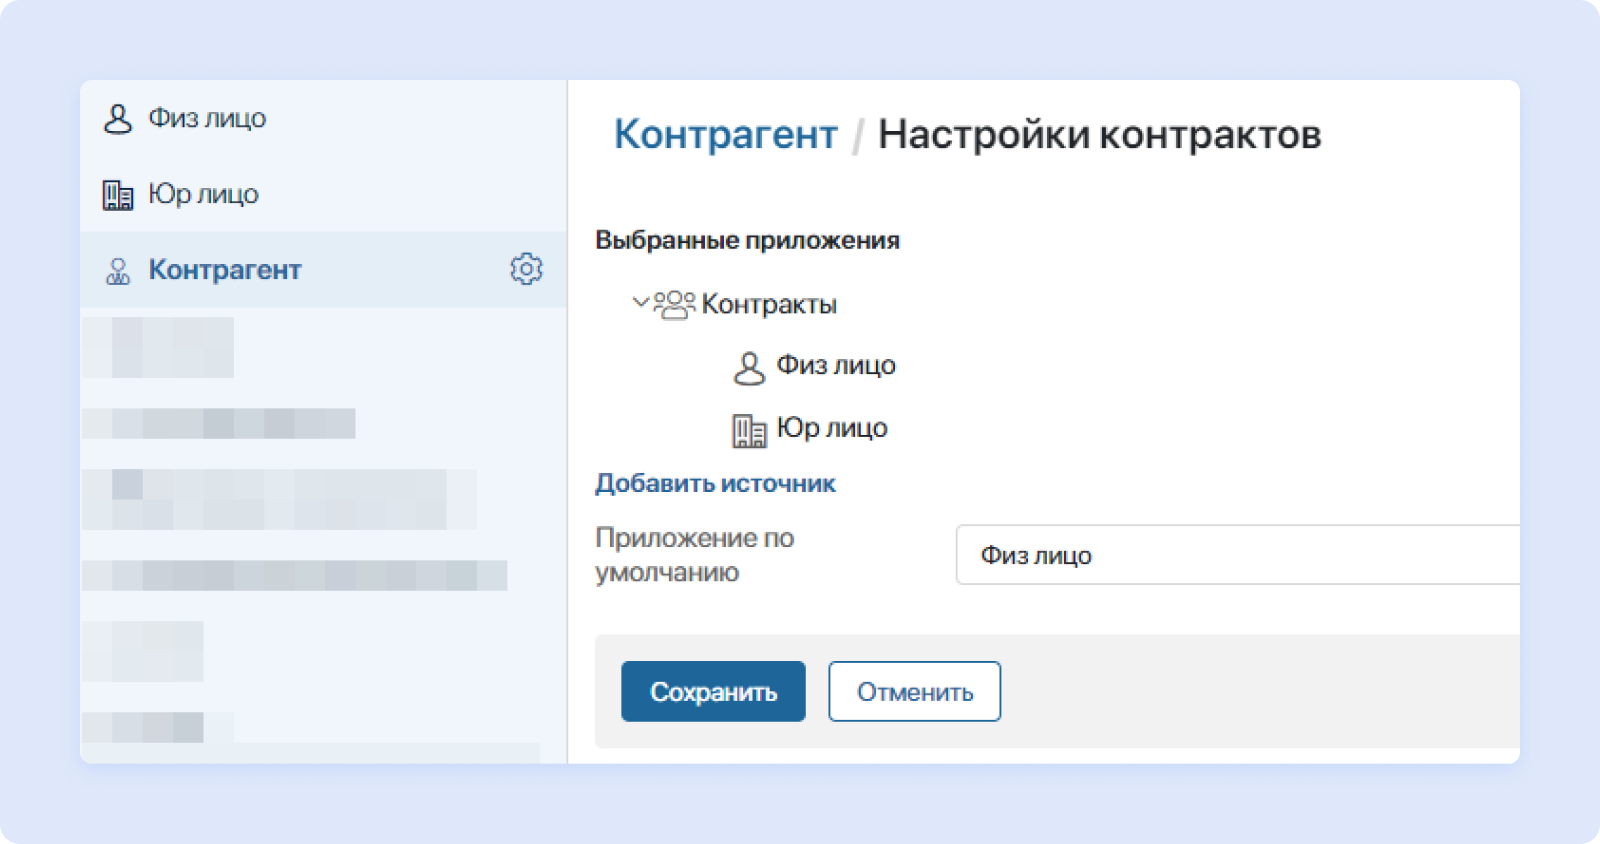The height and width of the screenshot is (844, 1600).
Task: Click the Контракты group people icon
Action: tap(674, 304)
